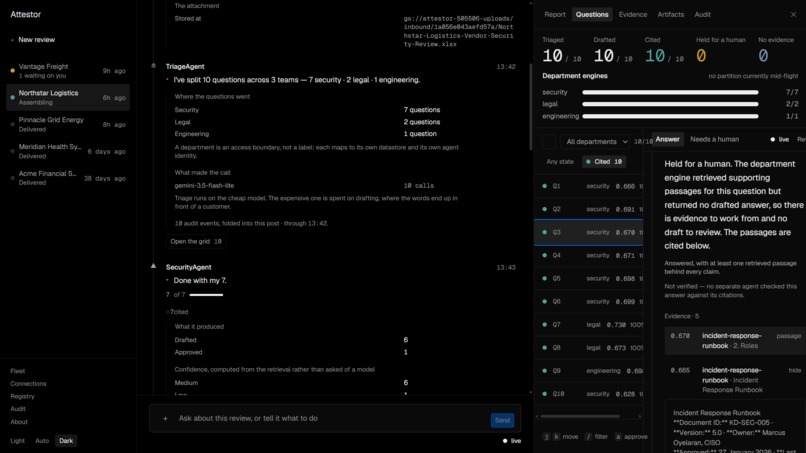Open Connections in sidebar
This screenshot has height=453, width=806.
click(28, 384)
